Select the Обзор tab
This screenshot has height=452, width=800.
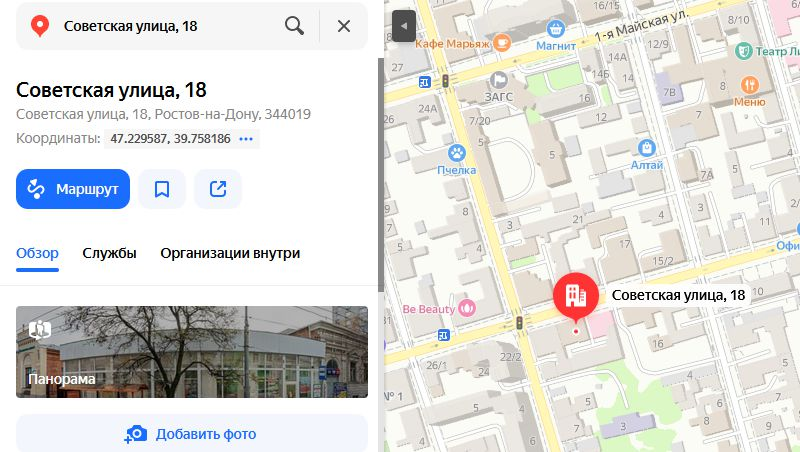37,253
